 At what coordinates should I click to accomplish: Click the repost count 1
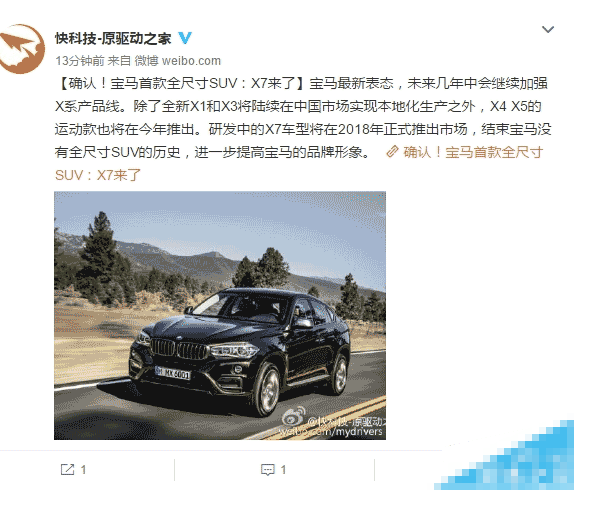pyautogui.click(x=83, y=470)
